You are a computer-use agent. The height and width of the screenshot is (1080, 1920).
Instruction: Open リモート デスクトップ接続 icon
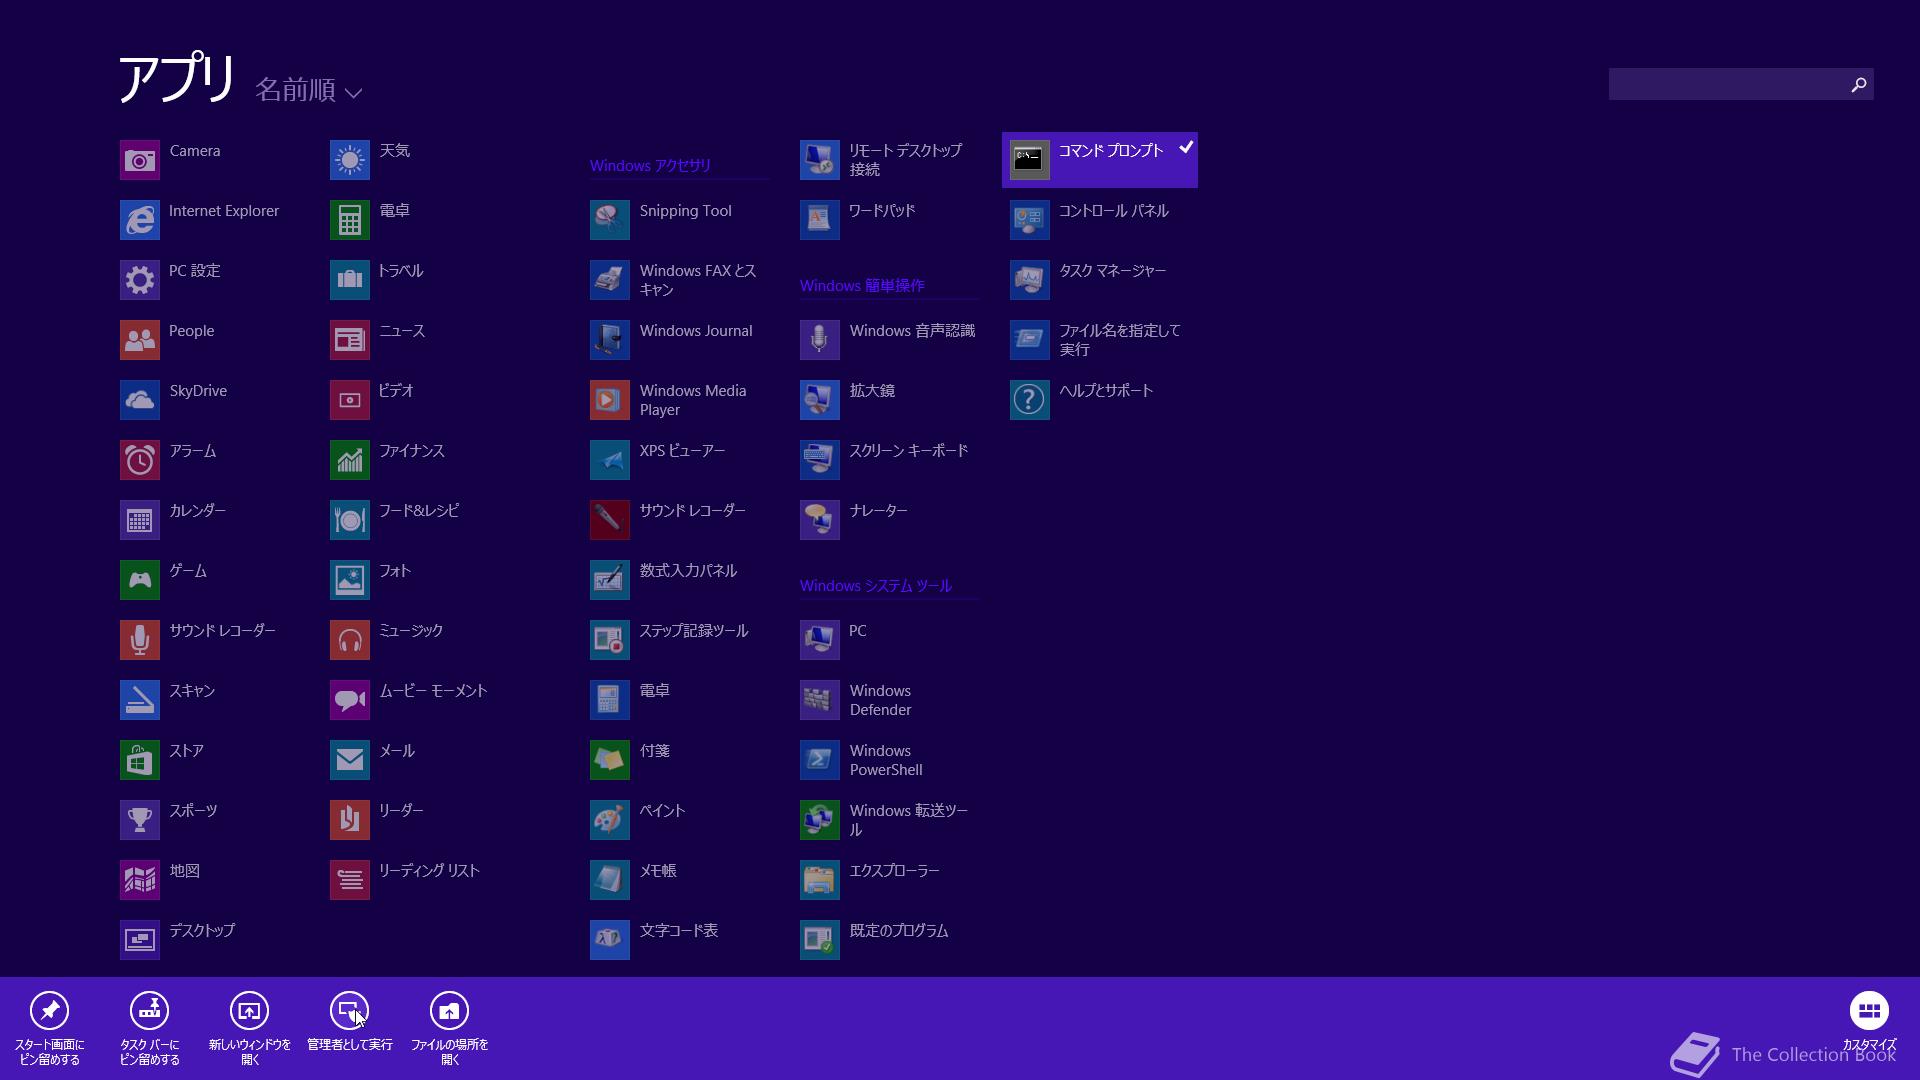820,160
